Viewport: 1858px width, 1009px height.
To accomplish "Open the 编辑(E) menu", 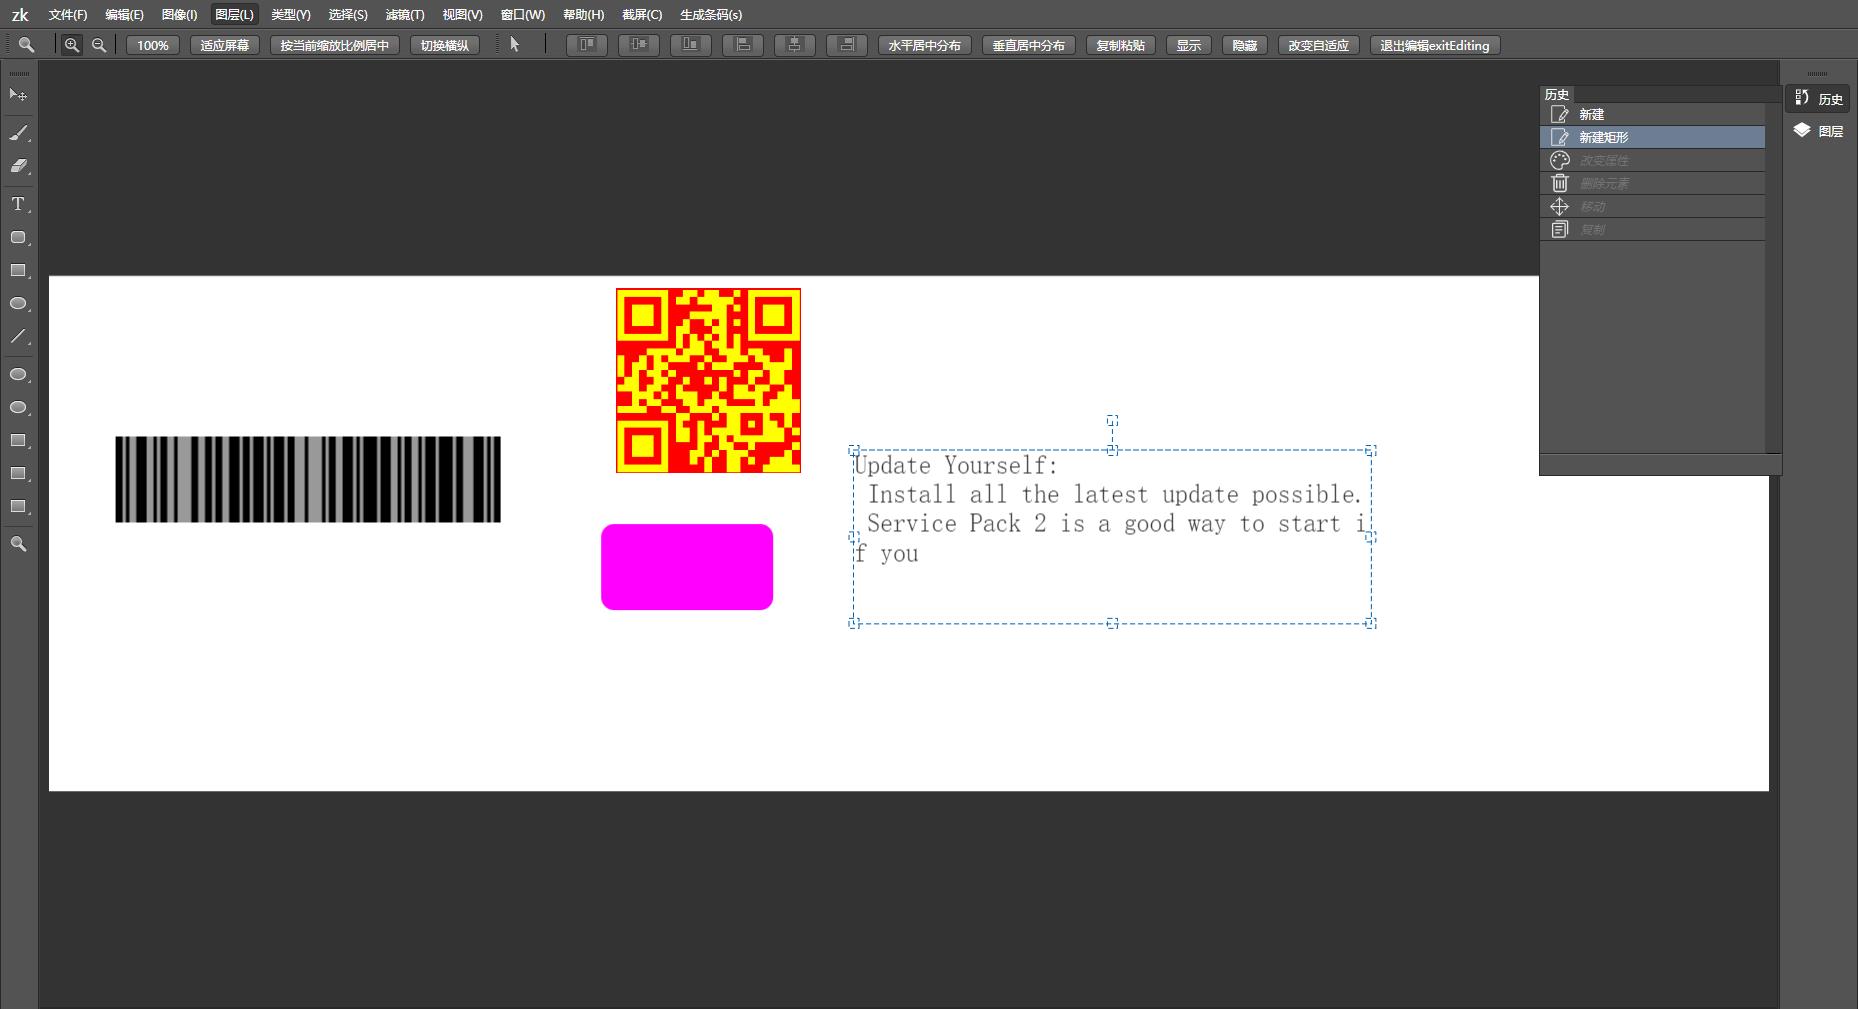I will pyautogui.click(x=124, y=15).
